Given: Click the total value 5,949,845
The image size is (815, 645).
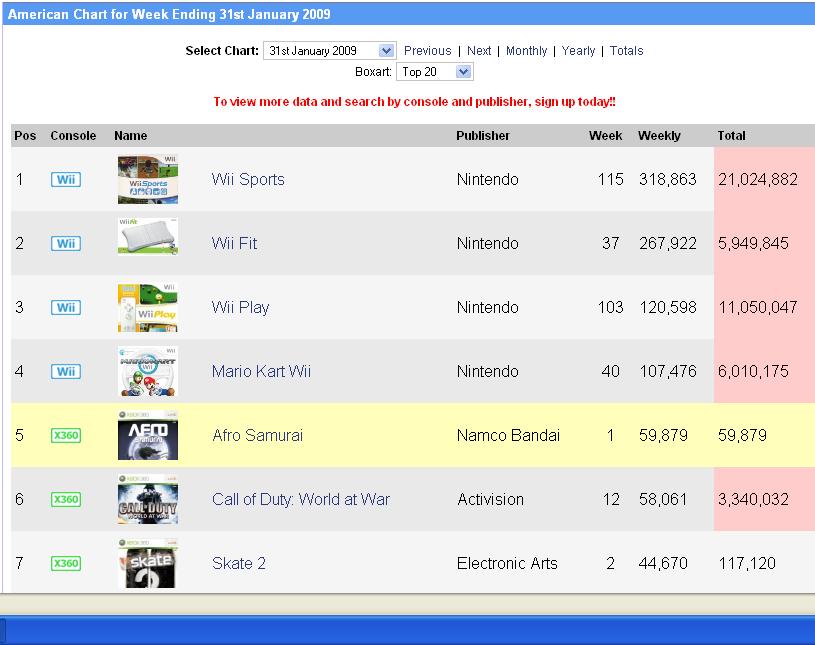Looking at the screenshot, I should [753, 243].
